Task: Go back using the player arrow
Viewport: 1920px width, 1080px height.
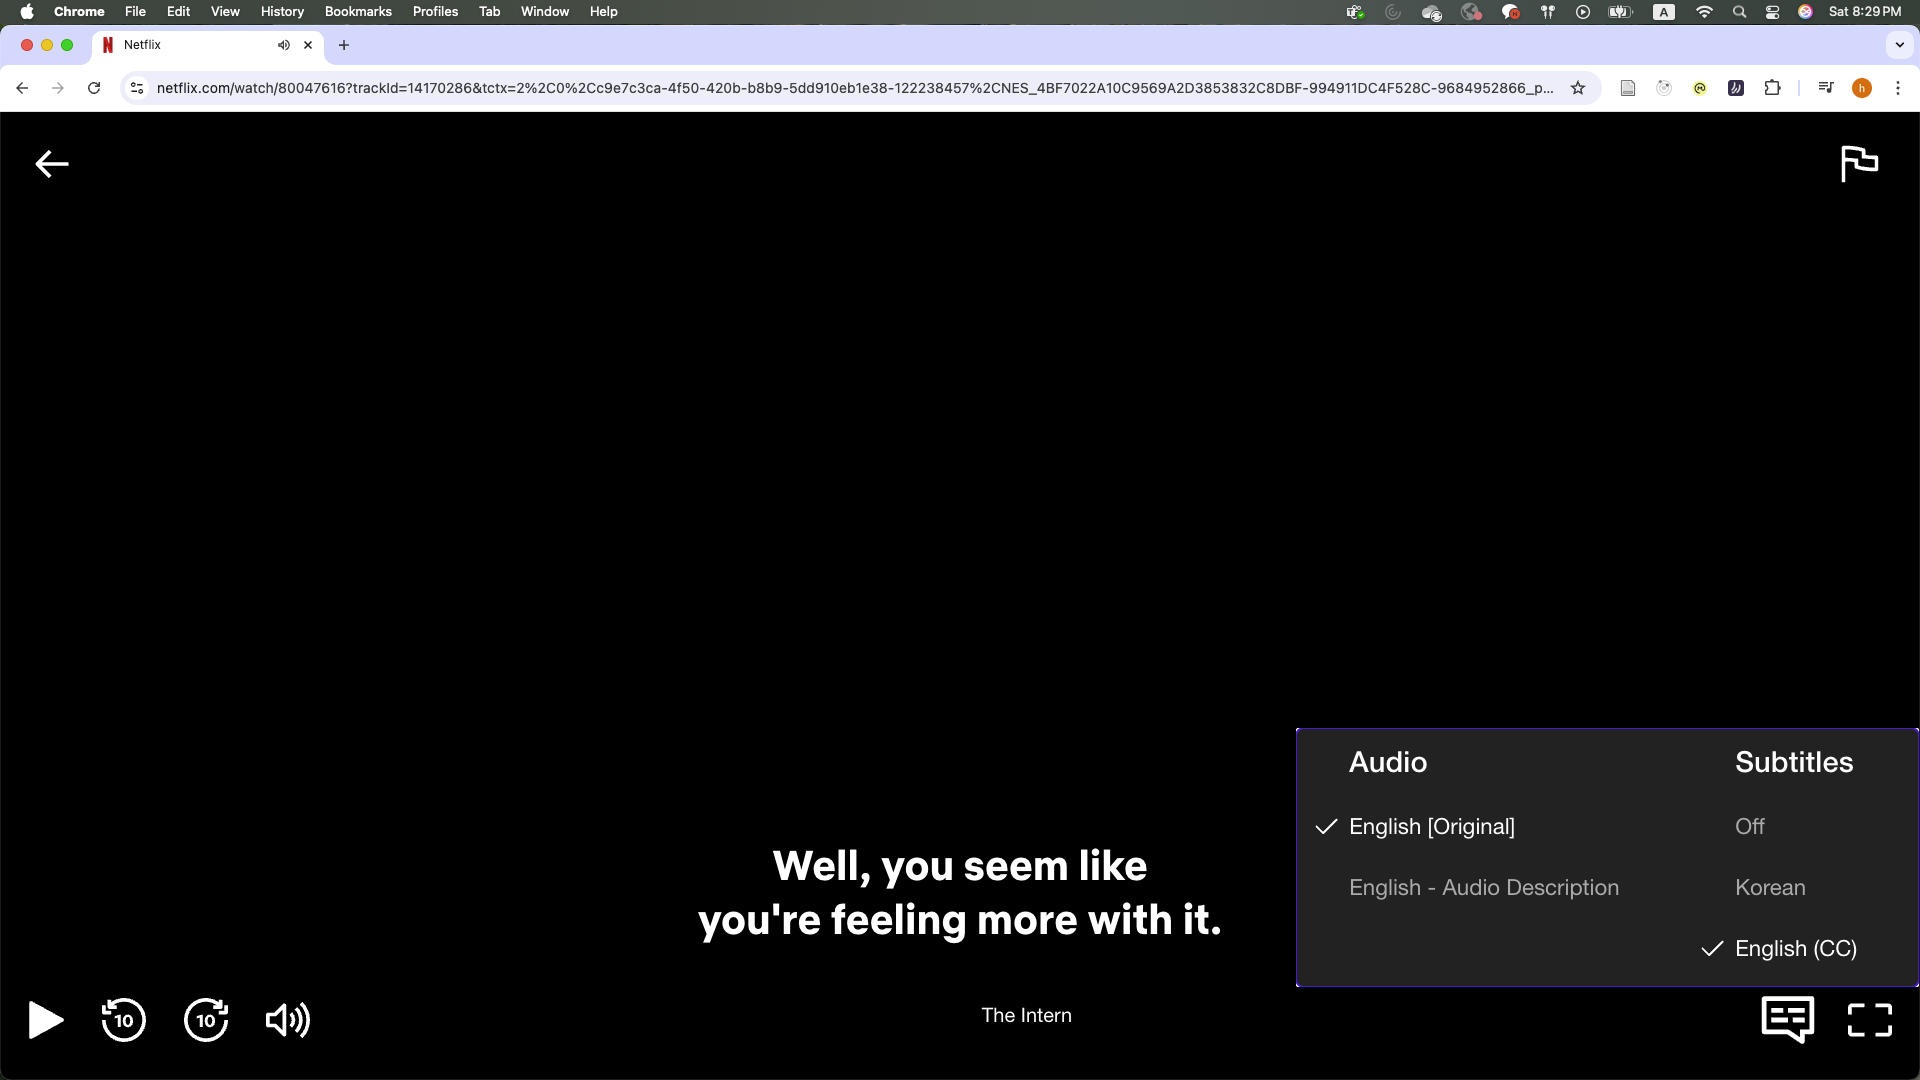Action: click(x=52, y=164)
